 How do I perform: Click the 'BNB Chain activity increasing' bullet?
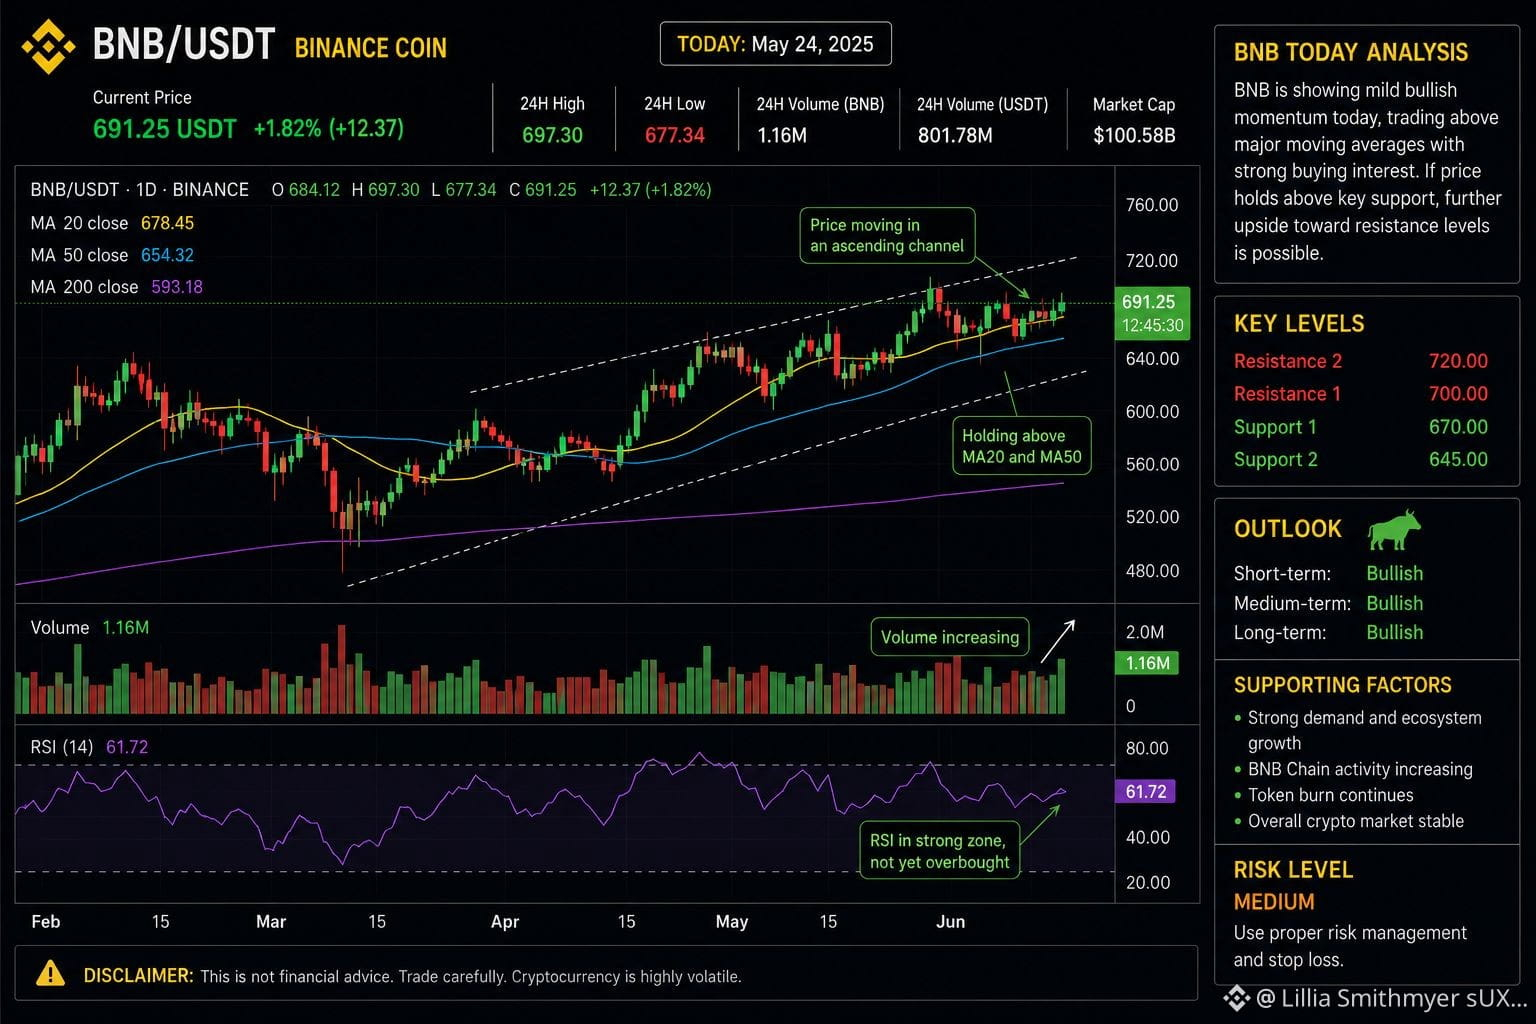[x=1354, y=769]
